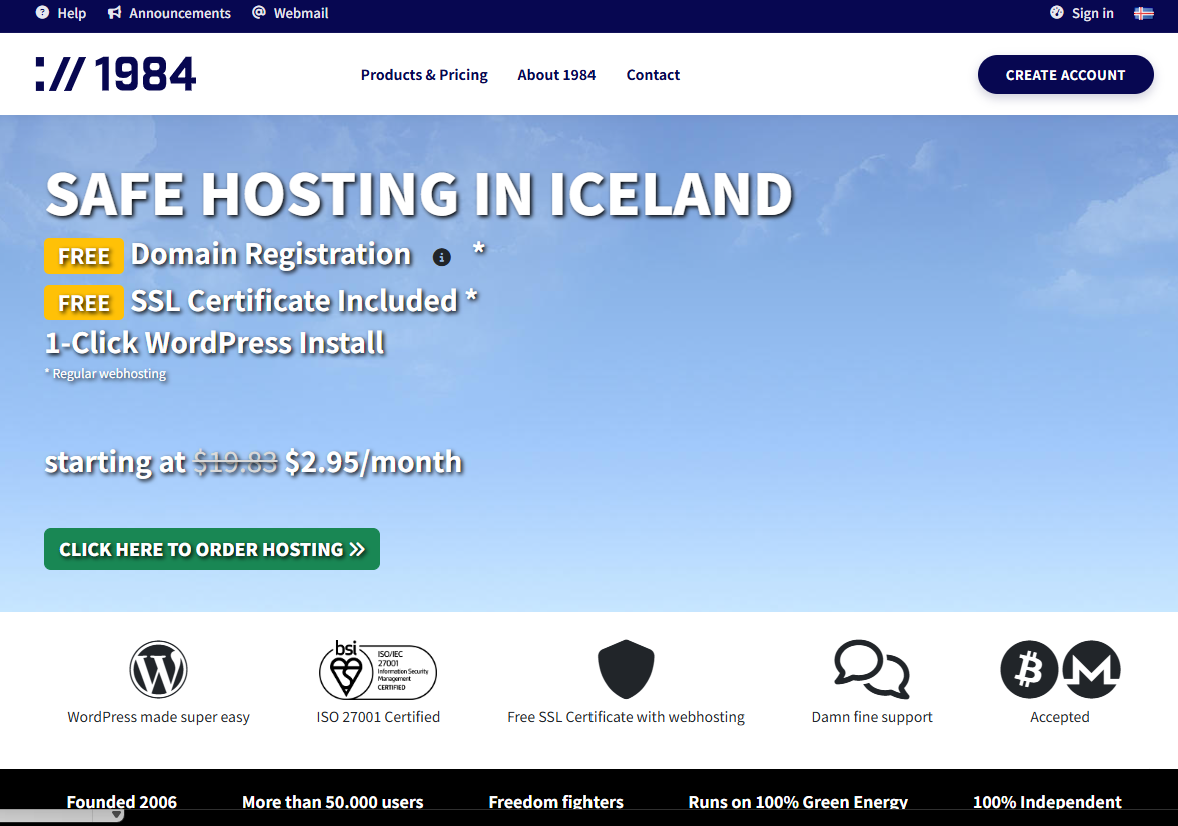
Task: Click 'Damn fine support' caption
Action: coord(871,717)
